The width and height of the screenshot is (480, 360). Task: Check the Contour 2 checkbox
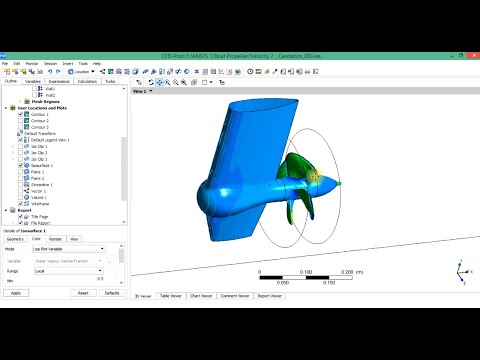pyautogui.click(x=20, y=121)
